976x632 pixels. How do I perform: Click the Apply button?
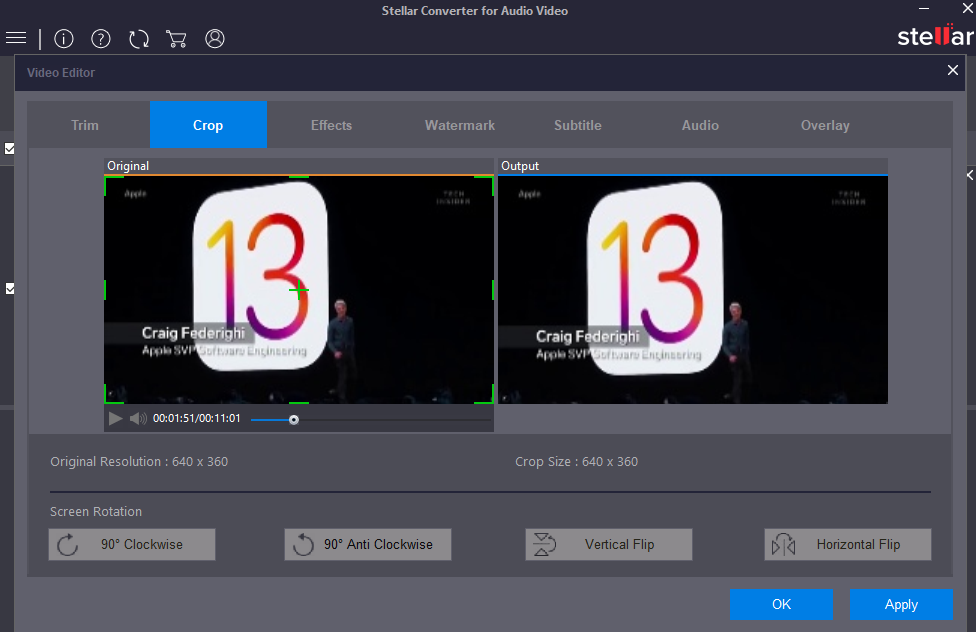[901, 604]
